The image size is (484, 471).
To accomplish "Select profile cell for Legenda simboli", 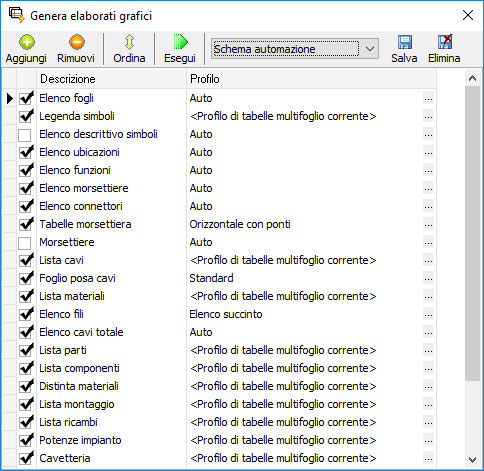I will 305,116.
